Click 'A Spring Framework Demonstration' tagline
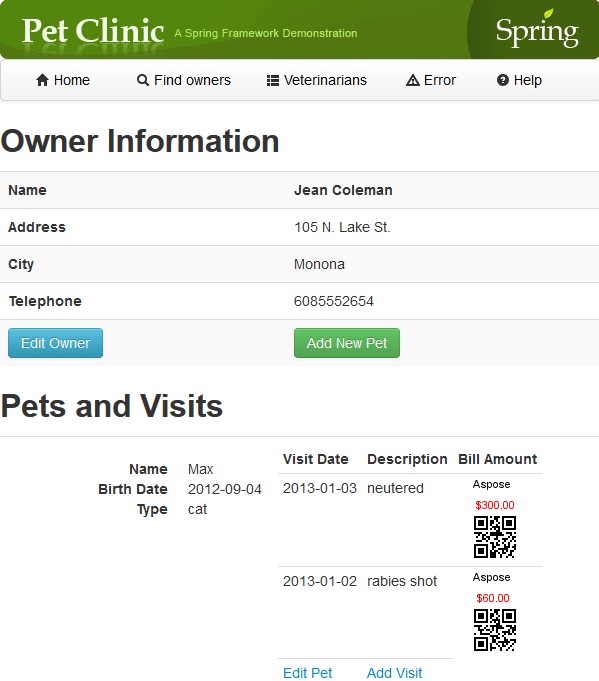The height and width of the screenshot is (681, 599). click(x=266, y=33)
